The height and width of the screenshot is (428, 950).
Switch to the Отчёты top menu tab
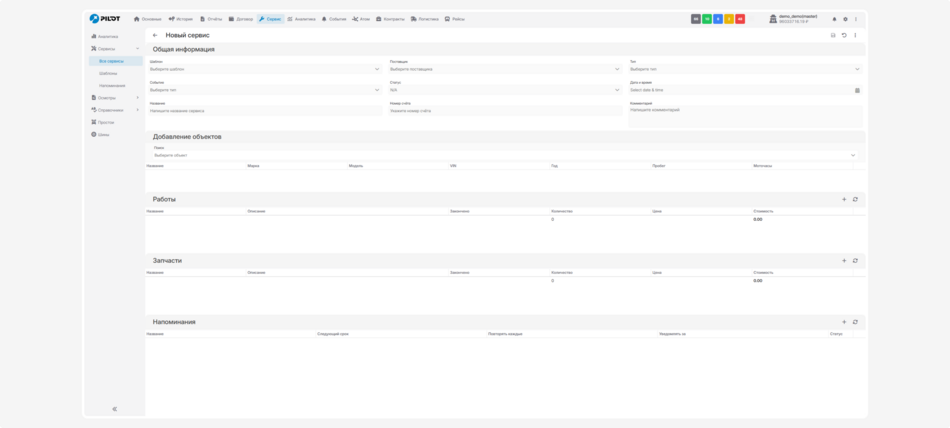211,19
